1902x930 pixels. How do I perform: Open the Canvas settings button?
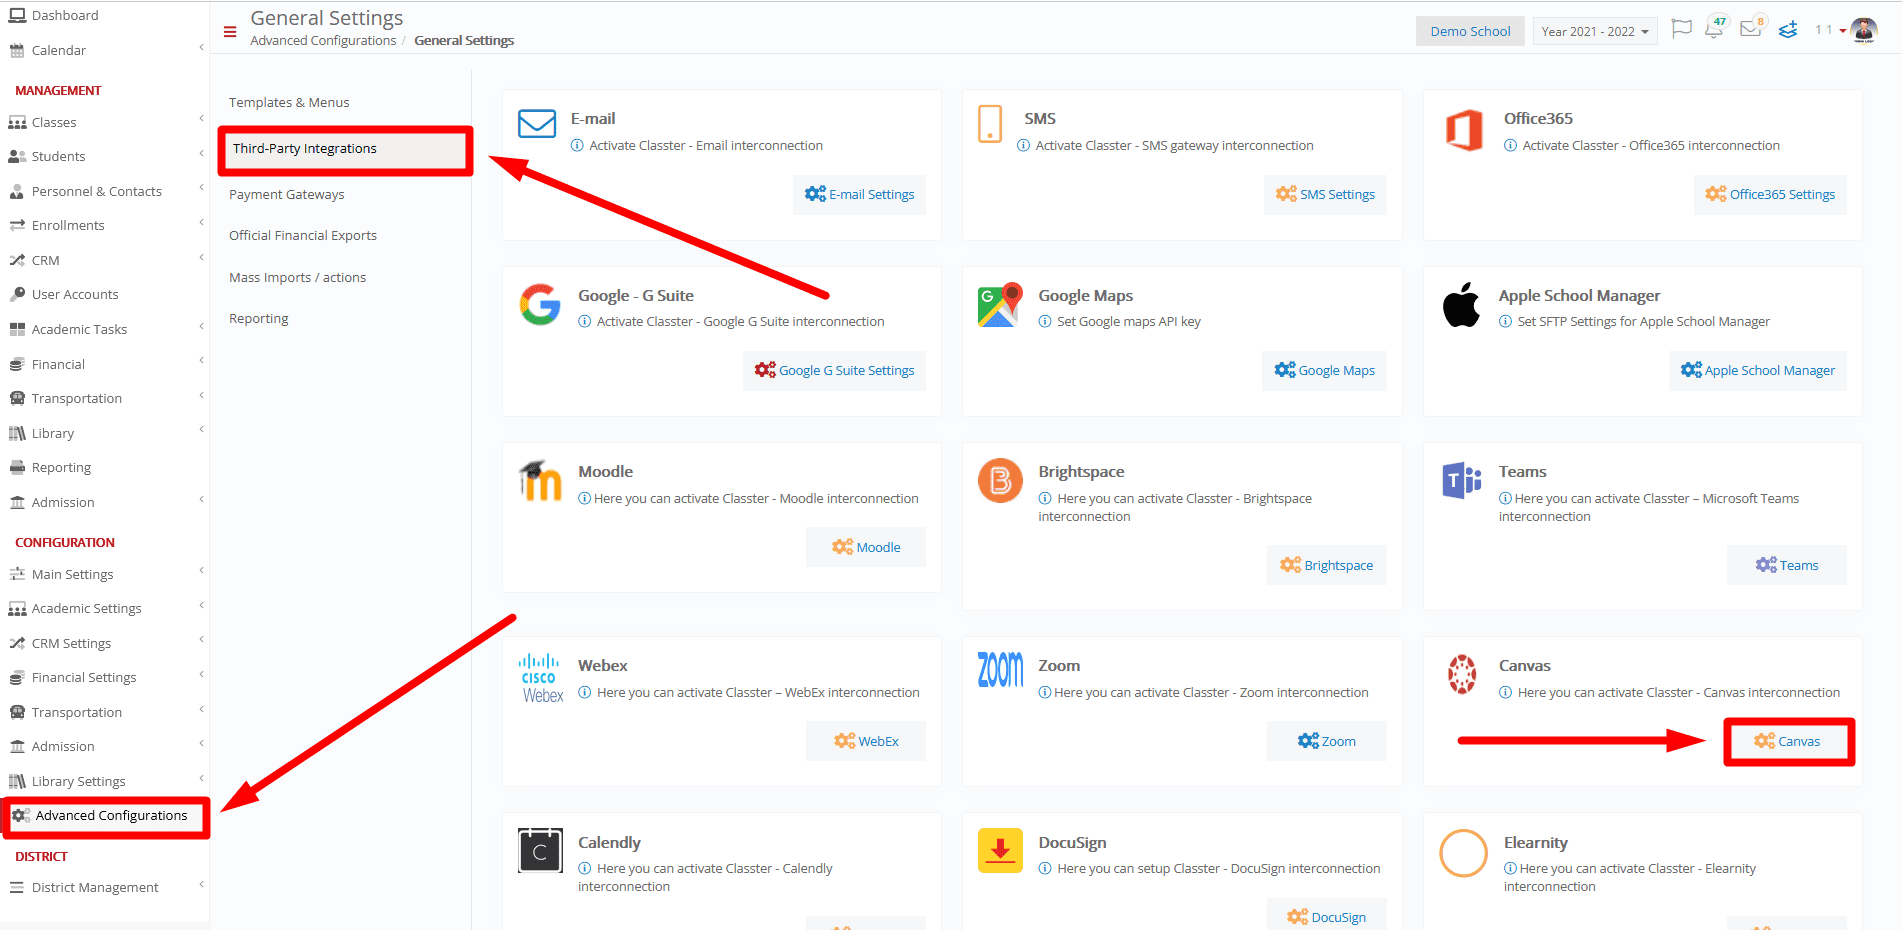1787,741
